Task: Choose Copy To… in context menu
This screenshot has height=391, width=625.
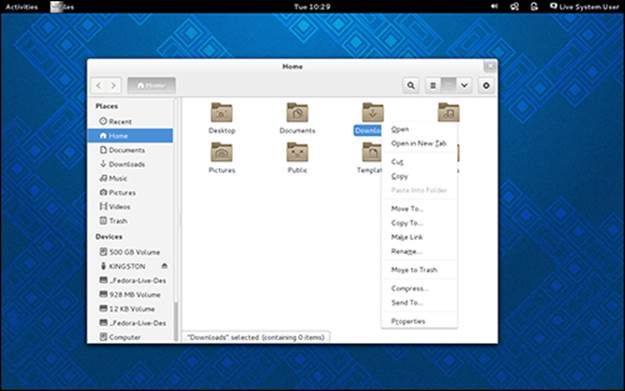Action: click(x=419, y=223)
